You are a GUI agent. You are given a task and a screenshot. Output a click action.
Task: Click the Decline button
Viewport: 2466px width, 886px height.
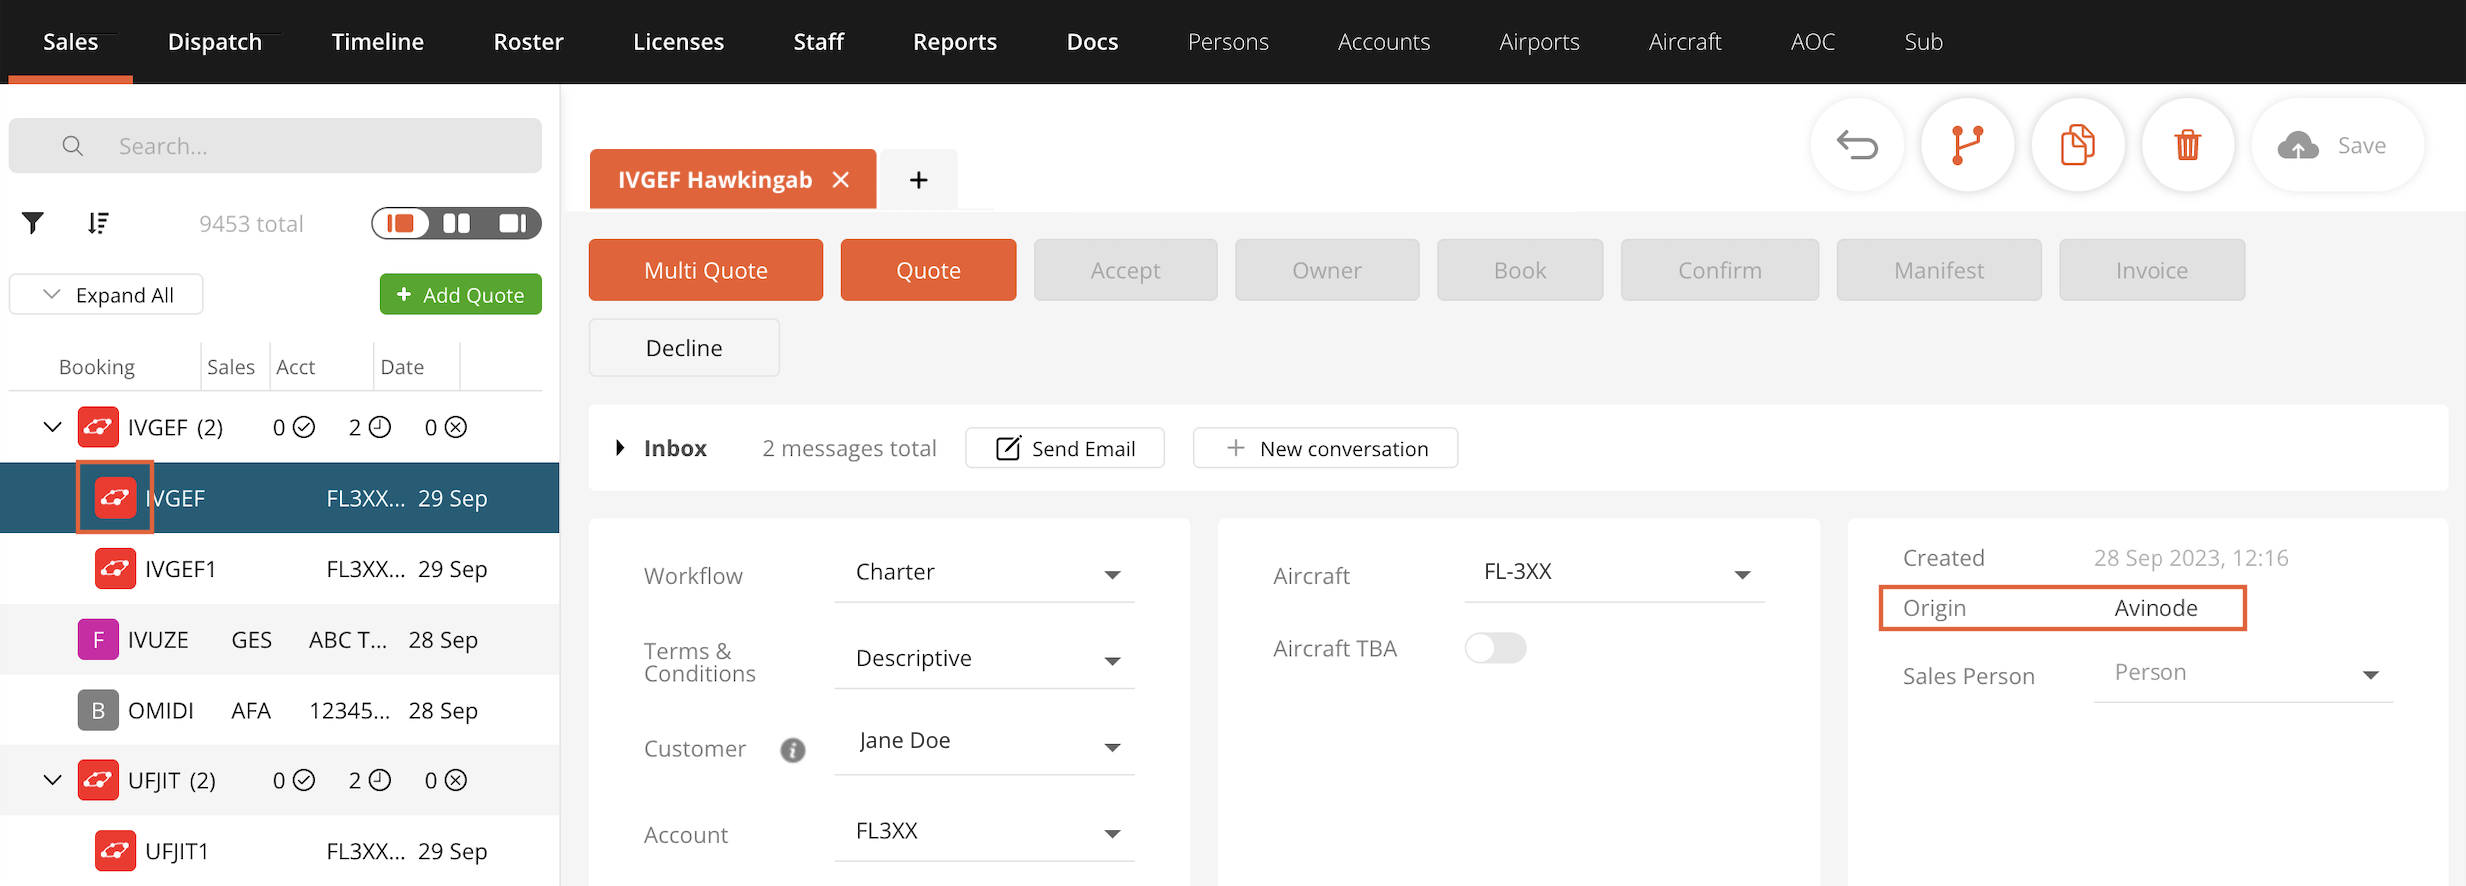coord(684,348)
